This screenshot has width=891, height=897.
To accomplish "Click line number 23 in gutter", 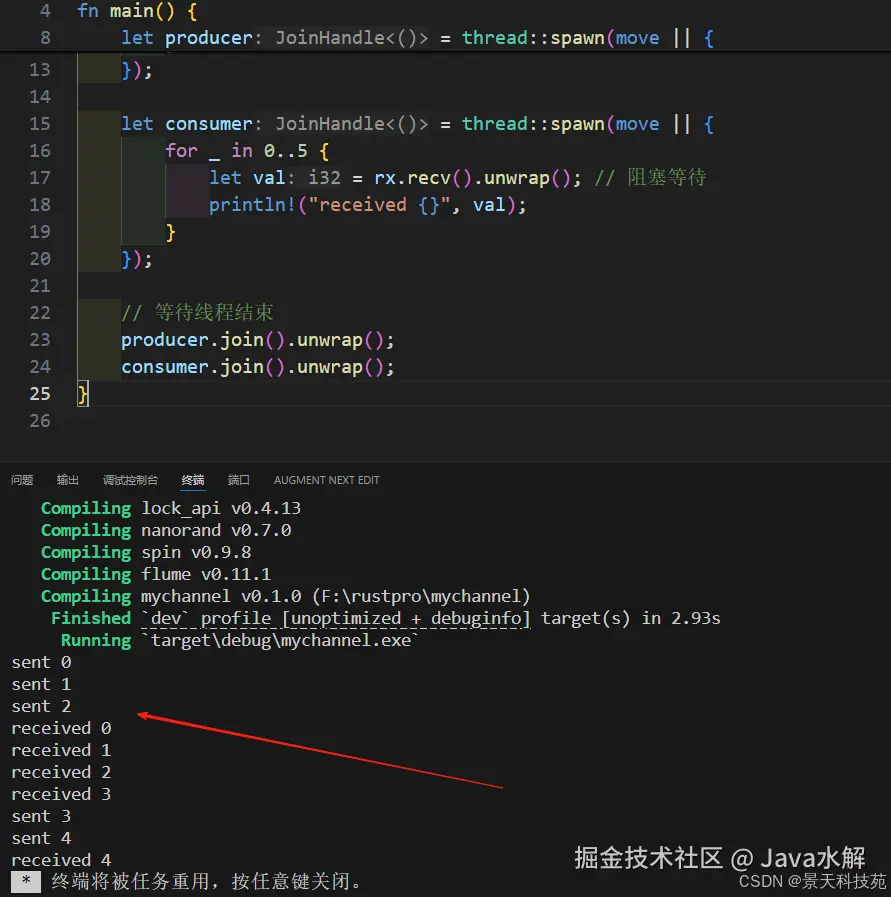I will click(x=40, y=340).
